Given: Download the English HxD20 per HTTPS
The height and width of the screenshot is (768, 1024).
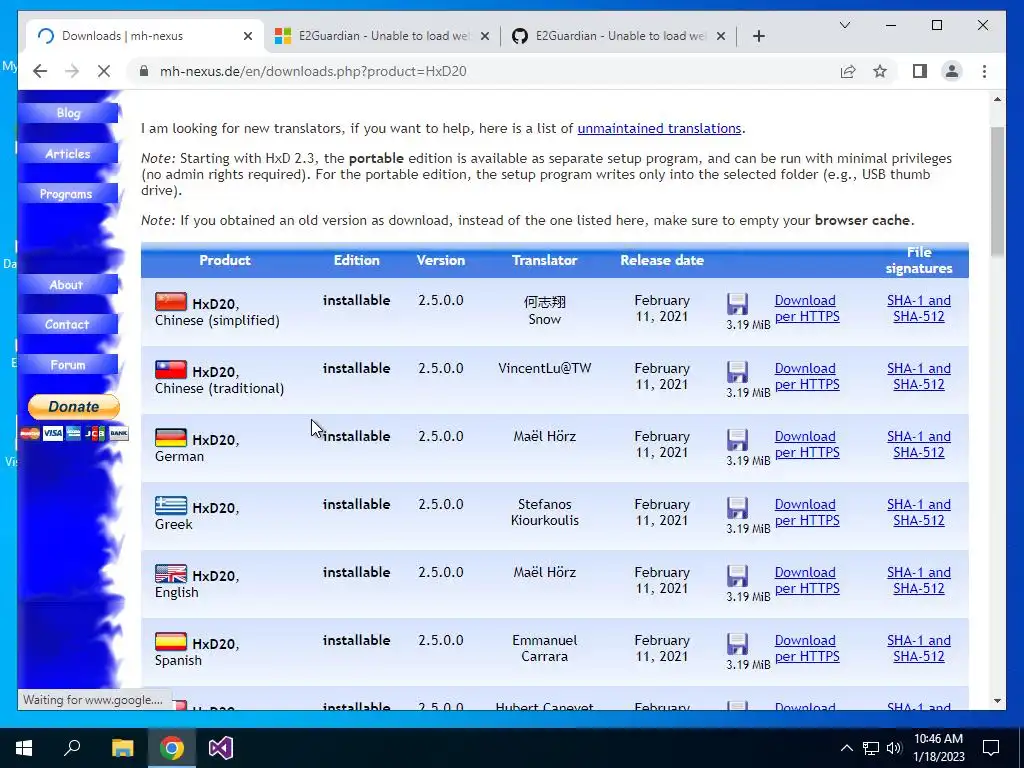Looking at the screenshot, I should 807,580.
